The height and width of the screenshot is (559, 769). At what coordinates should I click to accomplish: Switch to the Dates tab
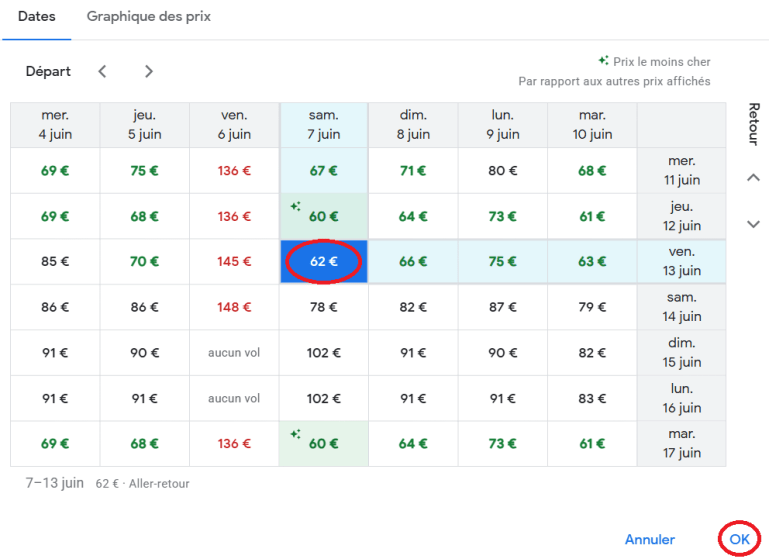(x=37, y=17)
